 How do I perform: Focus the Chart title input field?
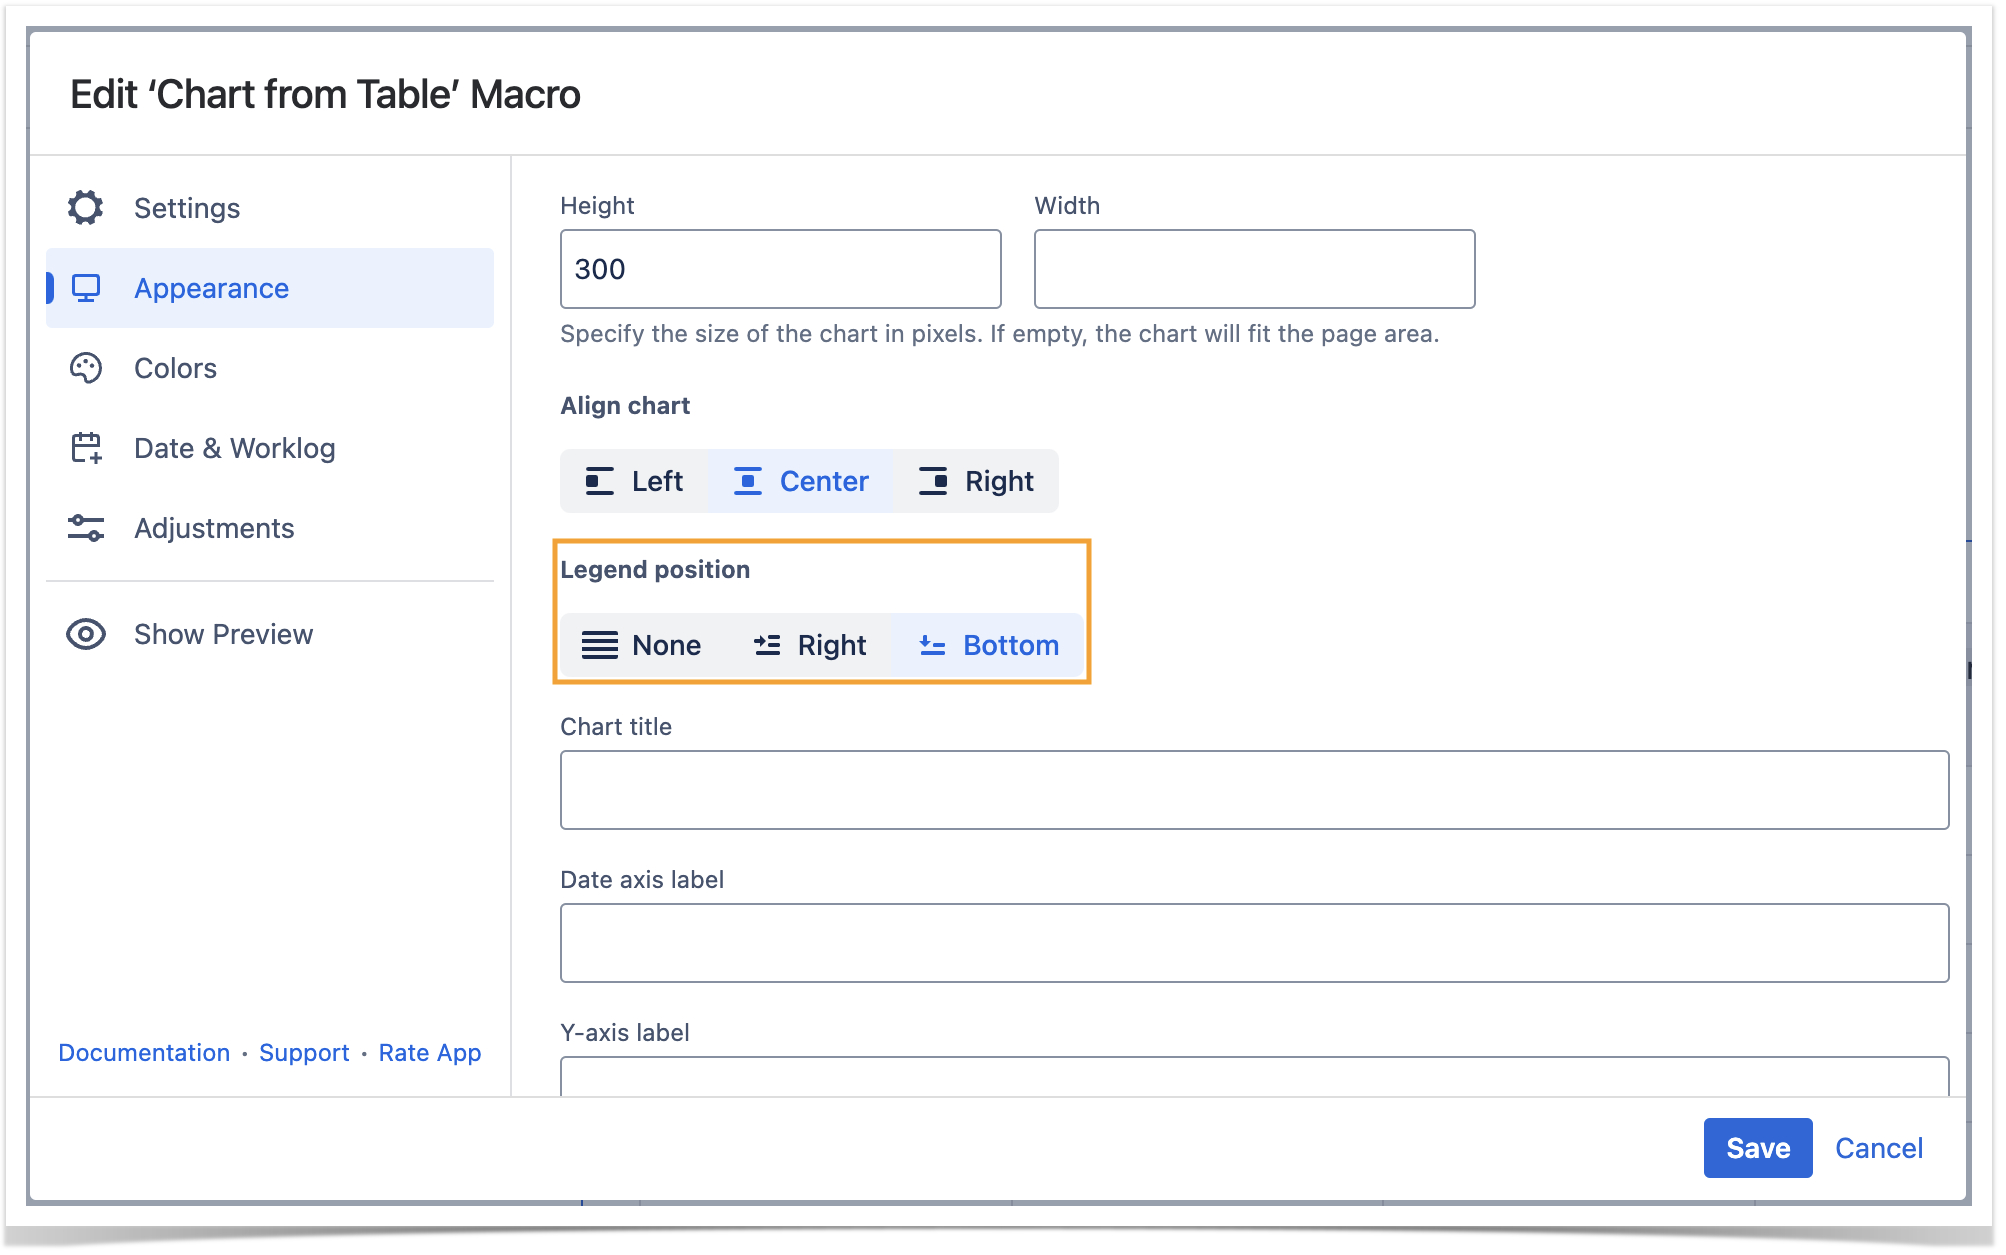(1253, 790)
